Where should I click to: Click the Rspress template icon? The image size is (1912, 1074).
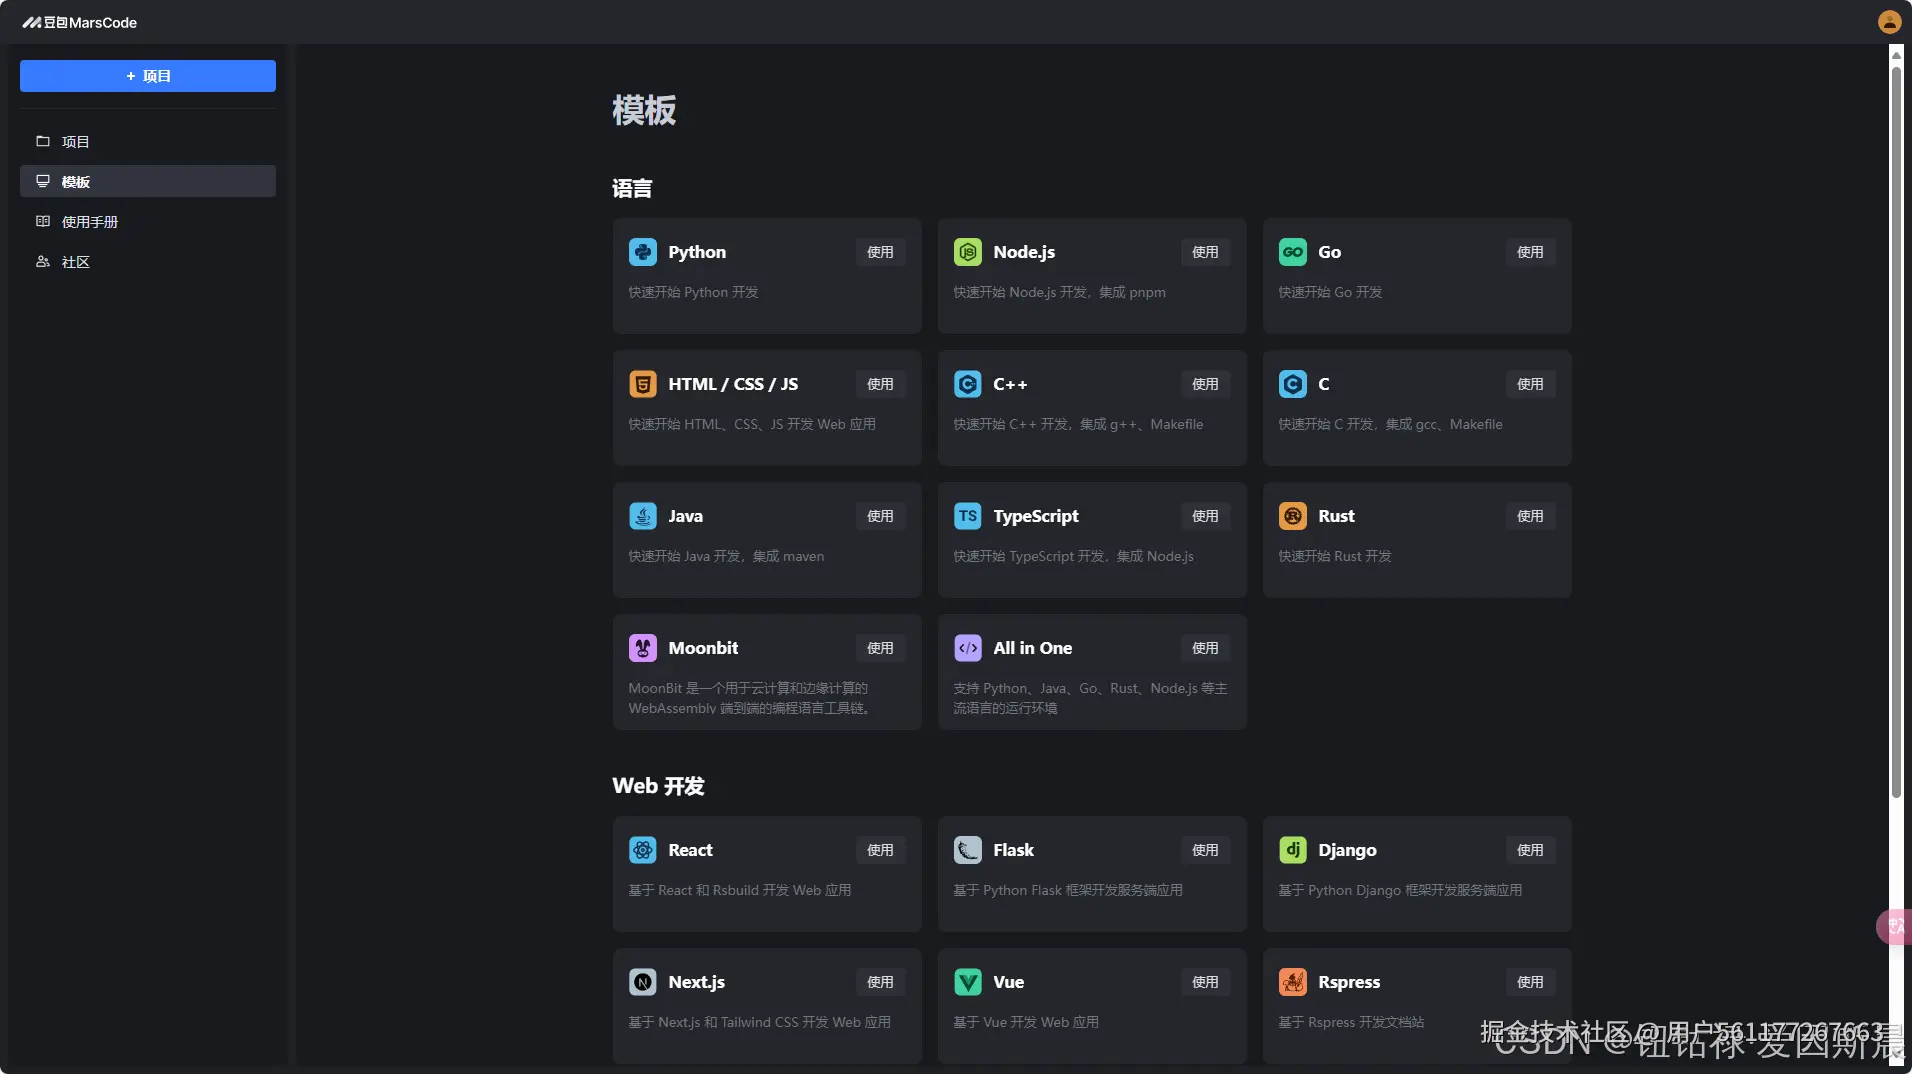click(x=1293, y=982)
